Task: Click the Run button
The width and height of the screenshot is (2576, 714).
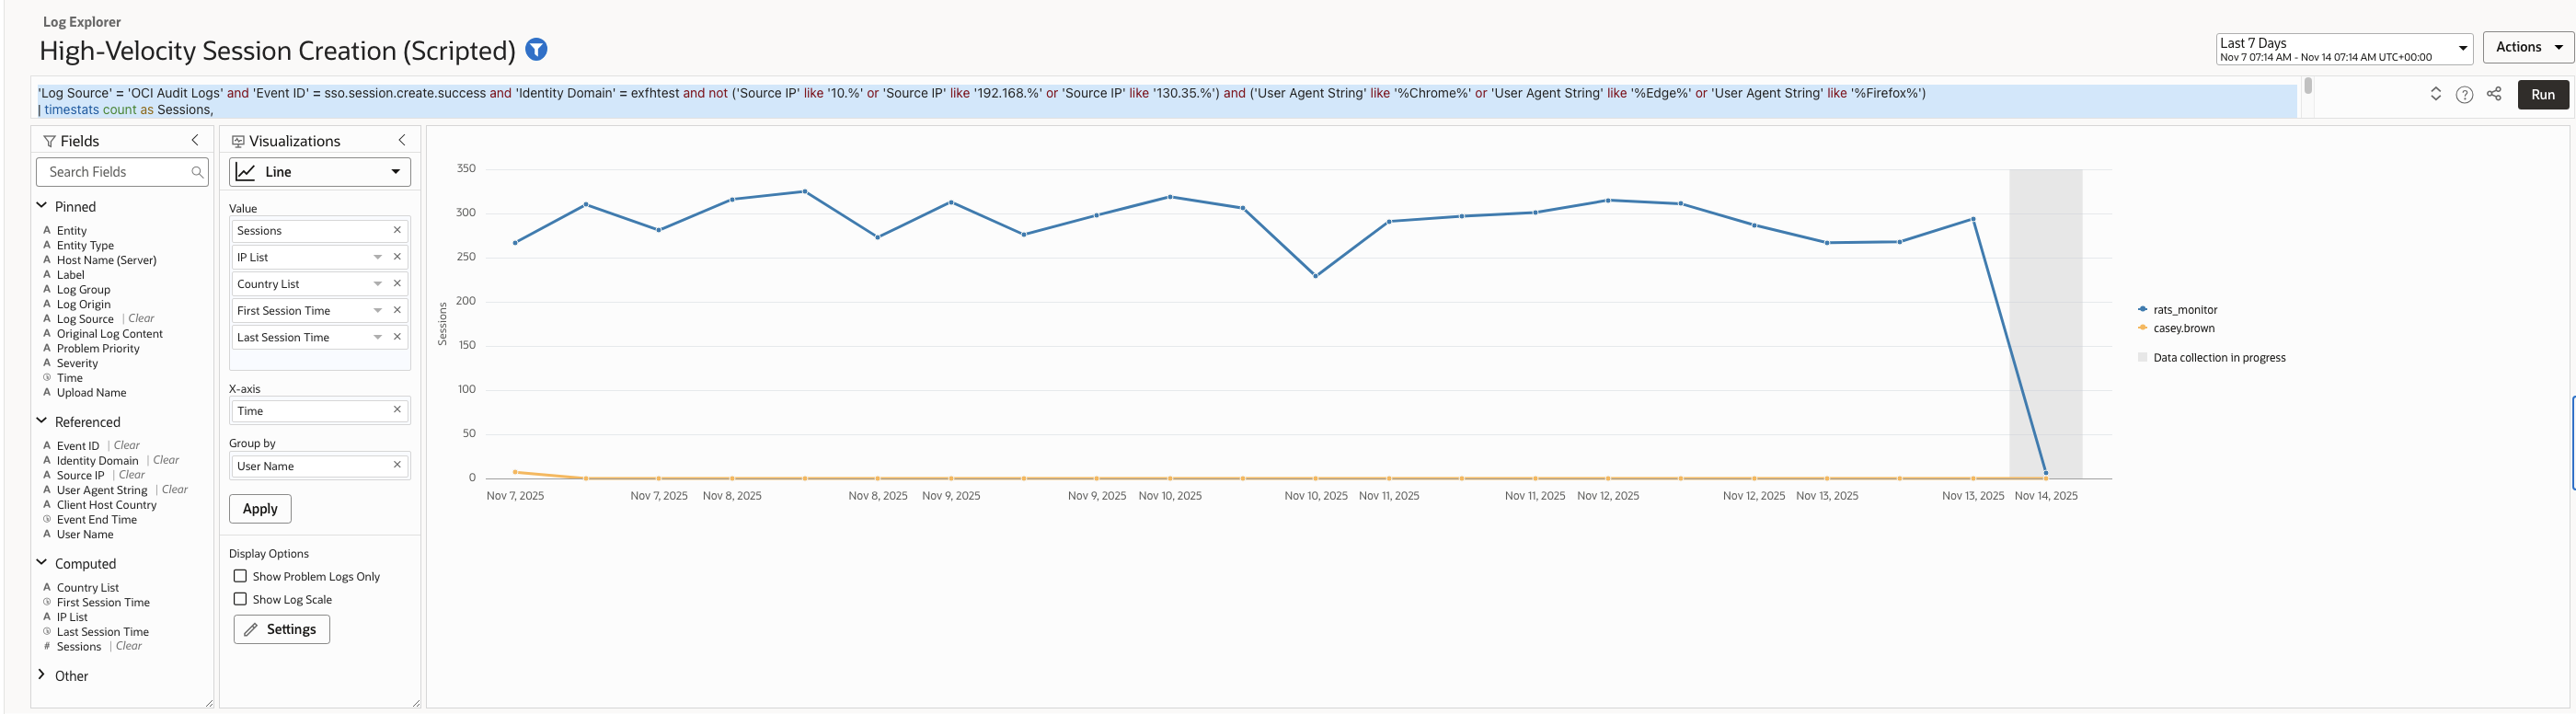Action: (x=2543, y=94)
